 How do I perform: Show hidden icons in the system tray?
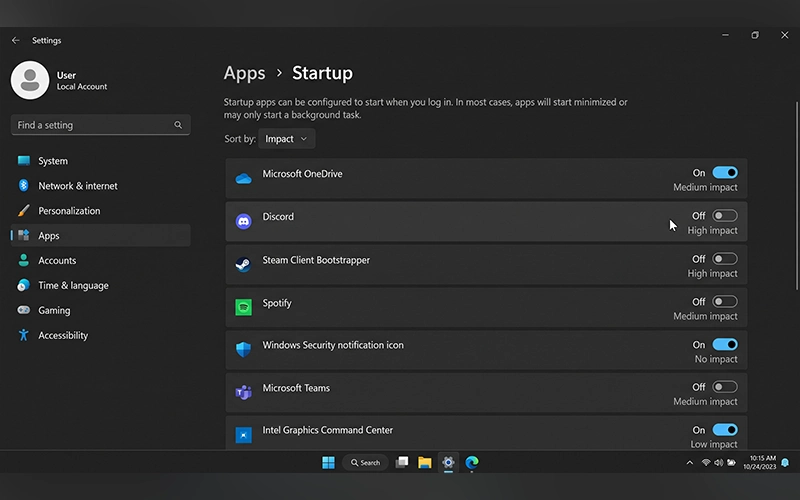(x=690, y=463)
